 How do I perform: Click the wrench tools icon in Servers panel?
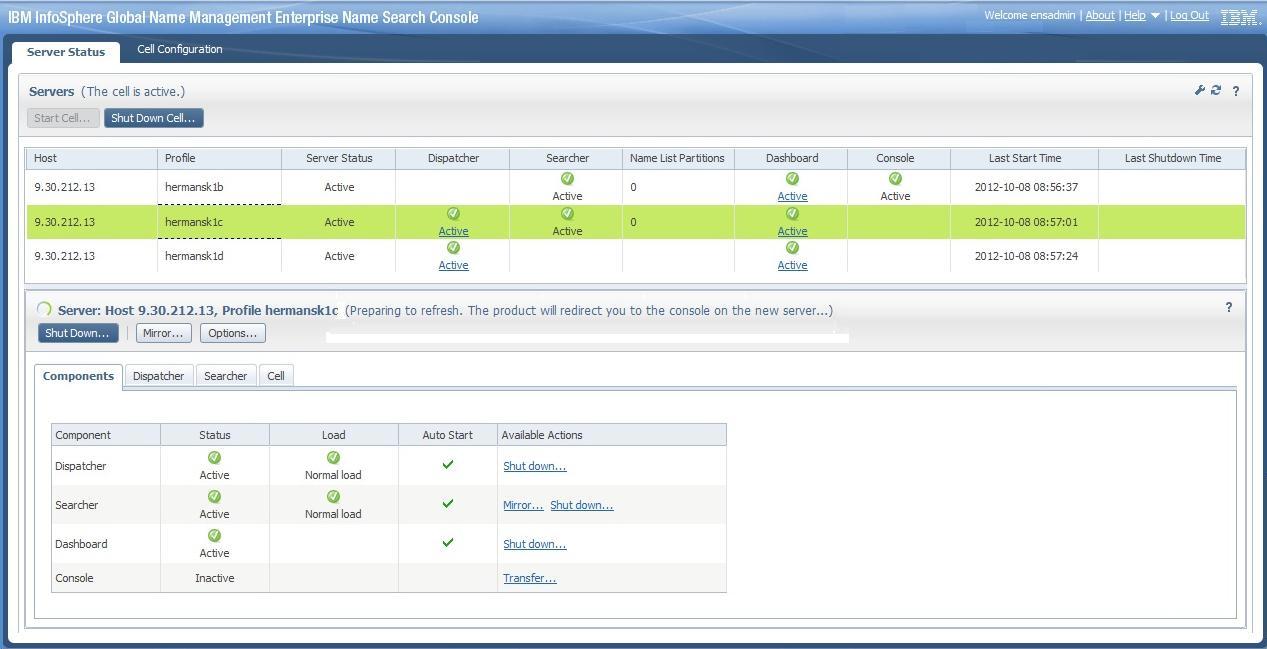(1199, 91)
